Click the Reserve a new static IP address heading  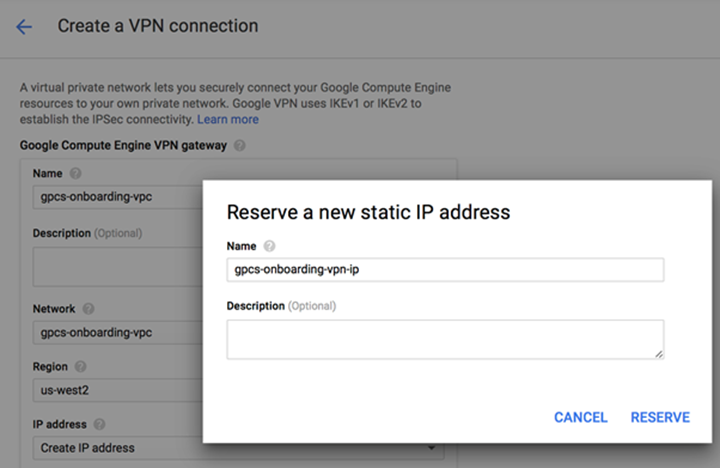coord(369,212)
